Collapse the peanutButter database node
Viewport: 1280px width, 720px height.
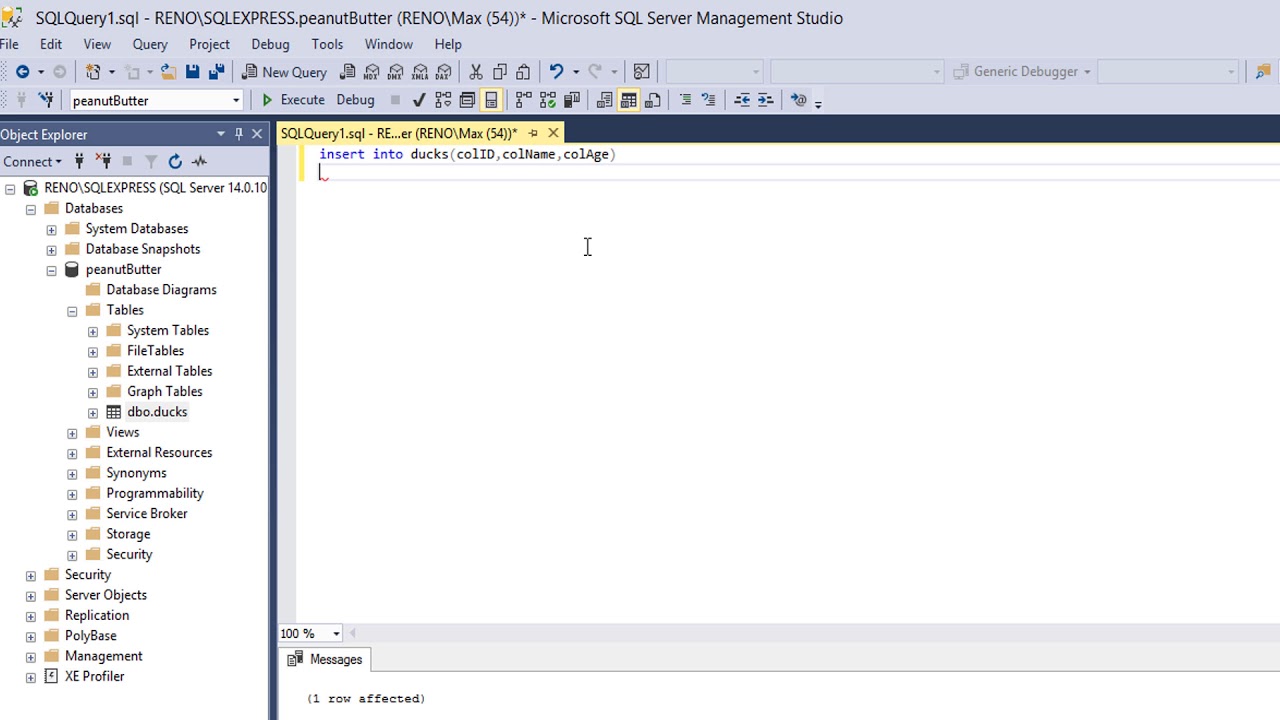pos(51,270)
